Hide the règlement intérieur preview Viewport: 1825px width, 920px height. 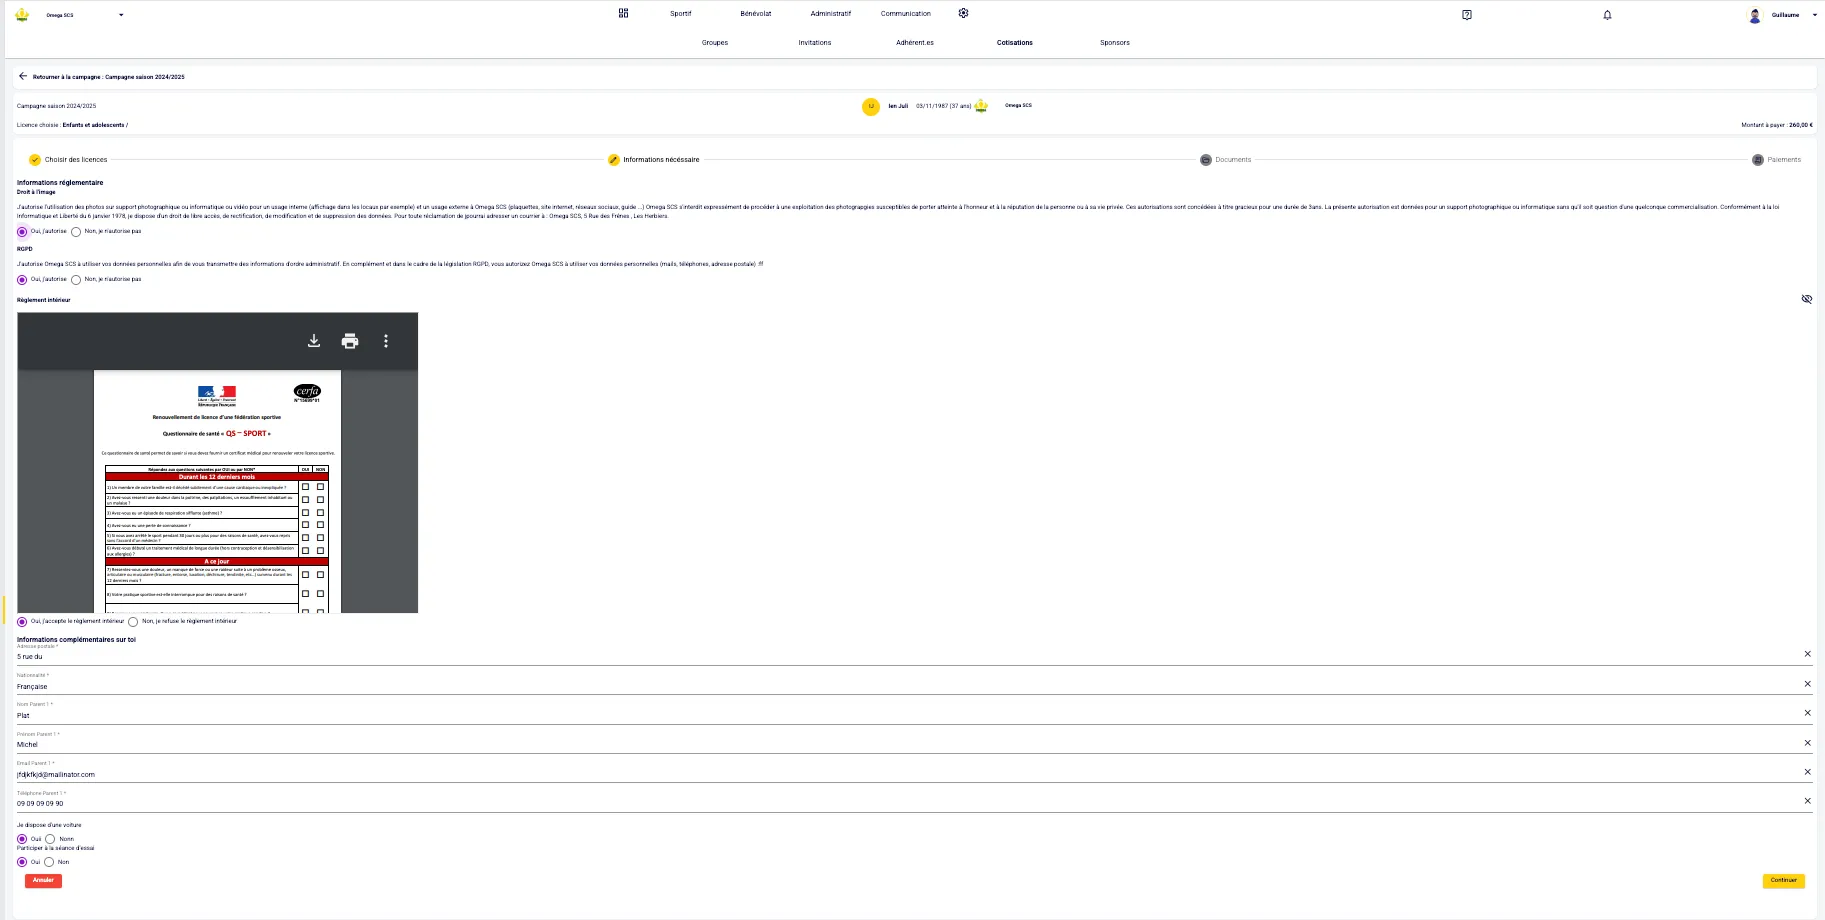[1806, 299]
